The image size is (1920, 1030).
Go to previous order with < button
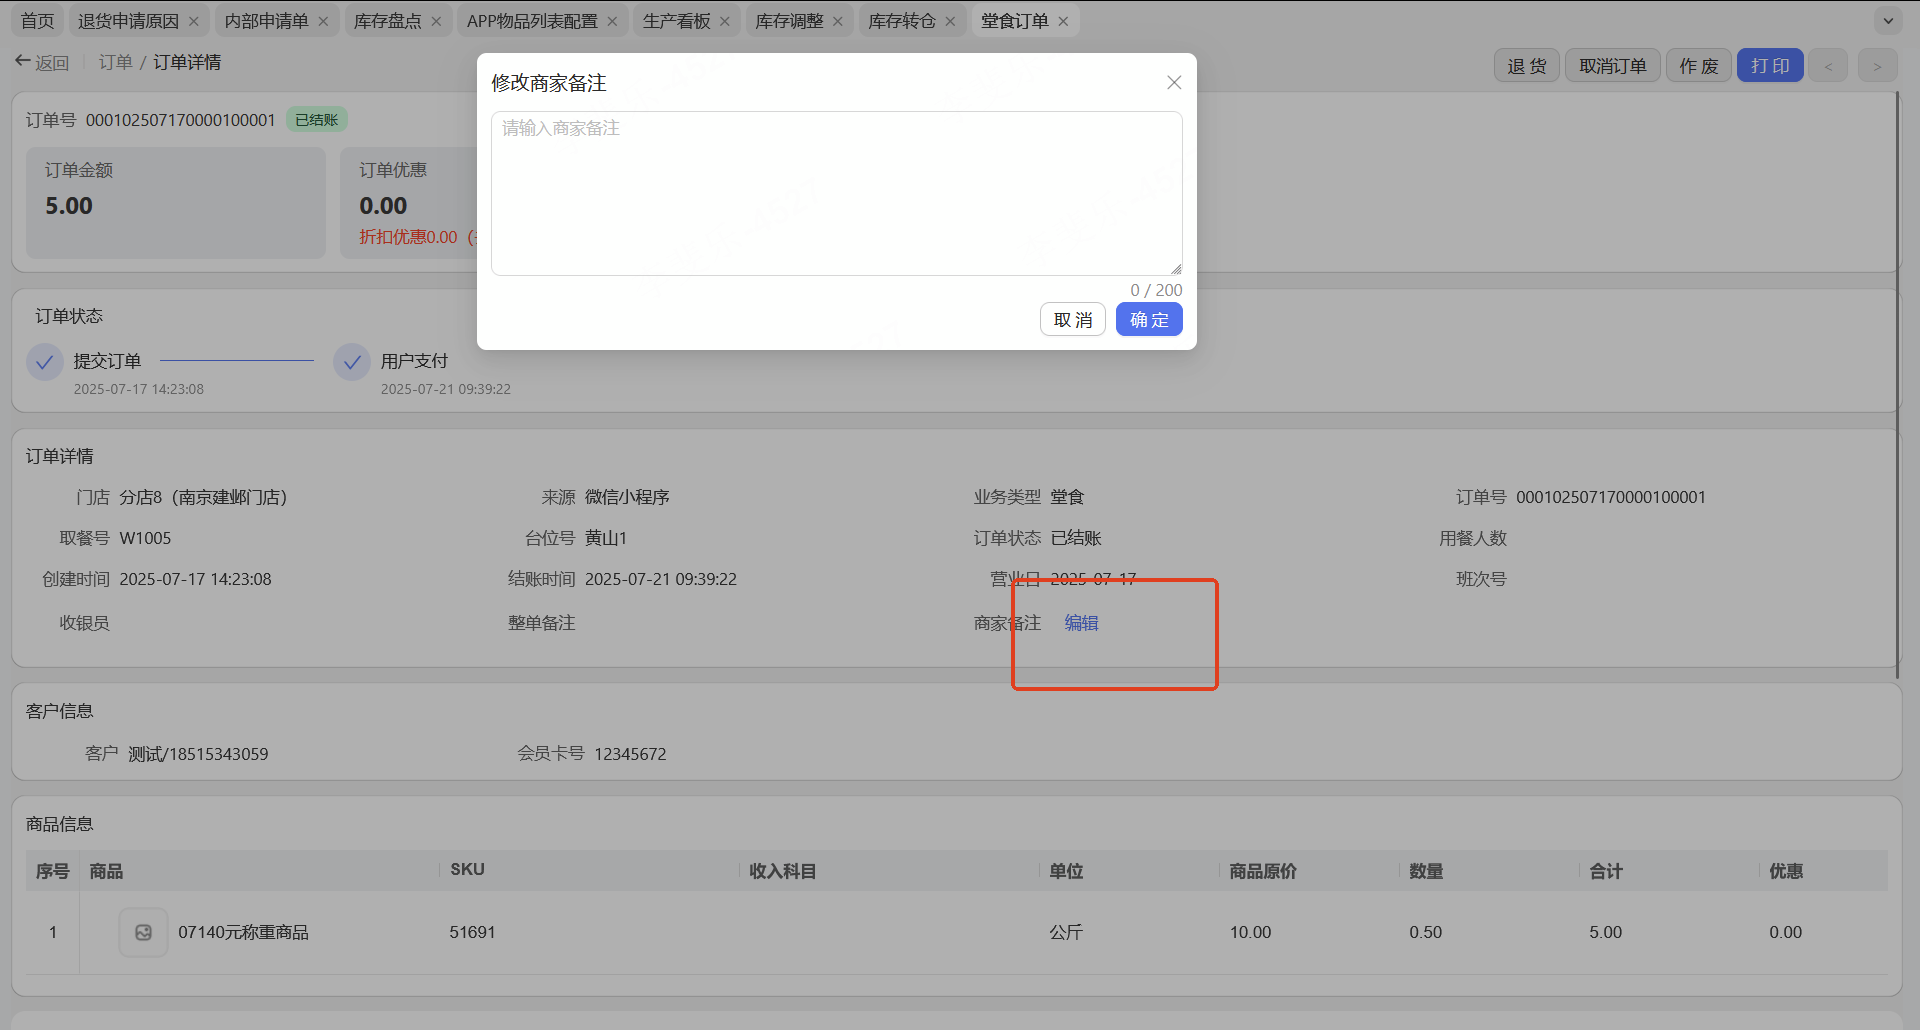click(x=1828, y=66)
